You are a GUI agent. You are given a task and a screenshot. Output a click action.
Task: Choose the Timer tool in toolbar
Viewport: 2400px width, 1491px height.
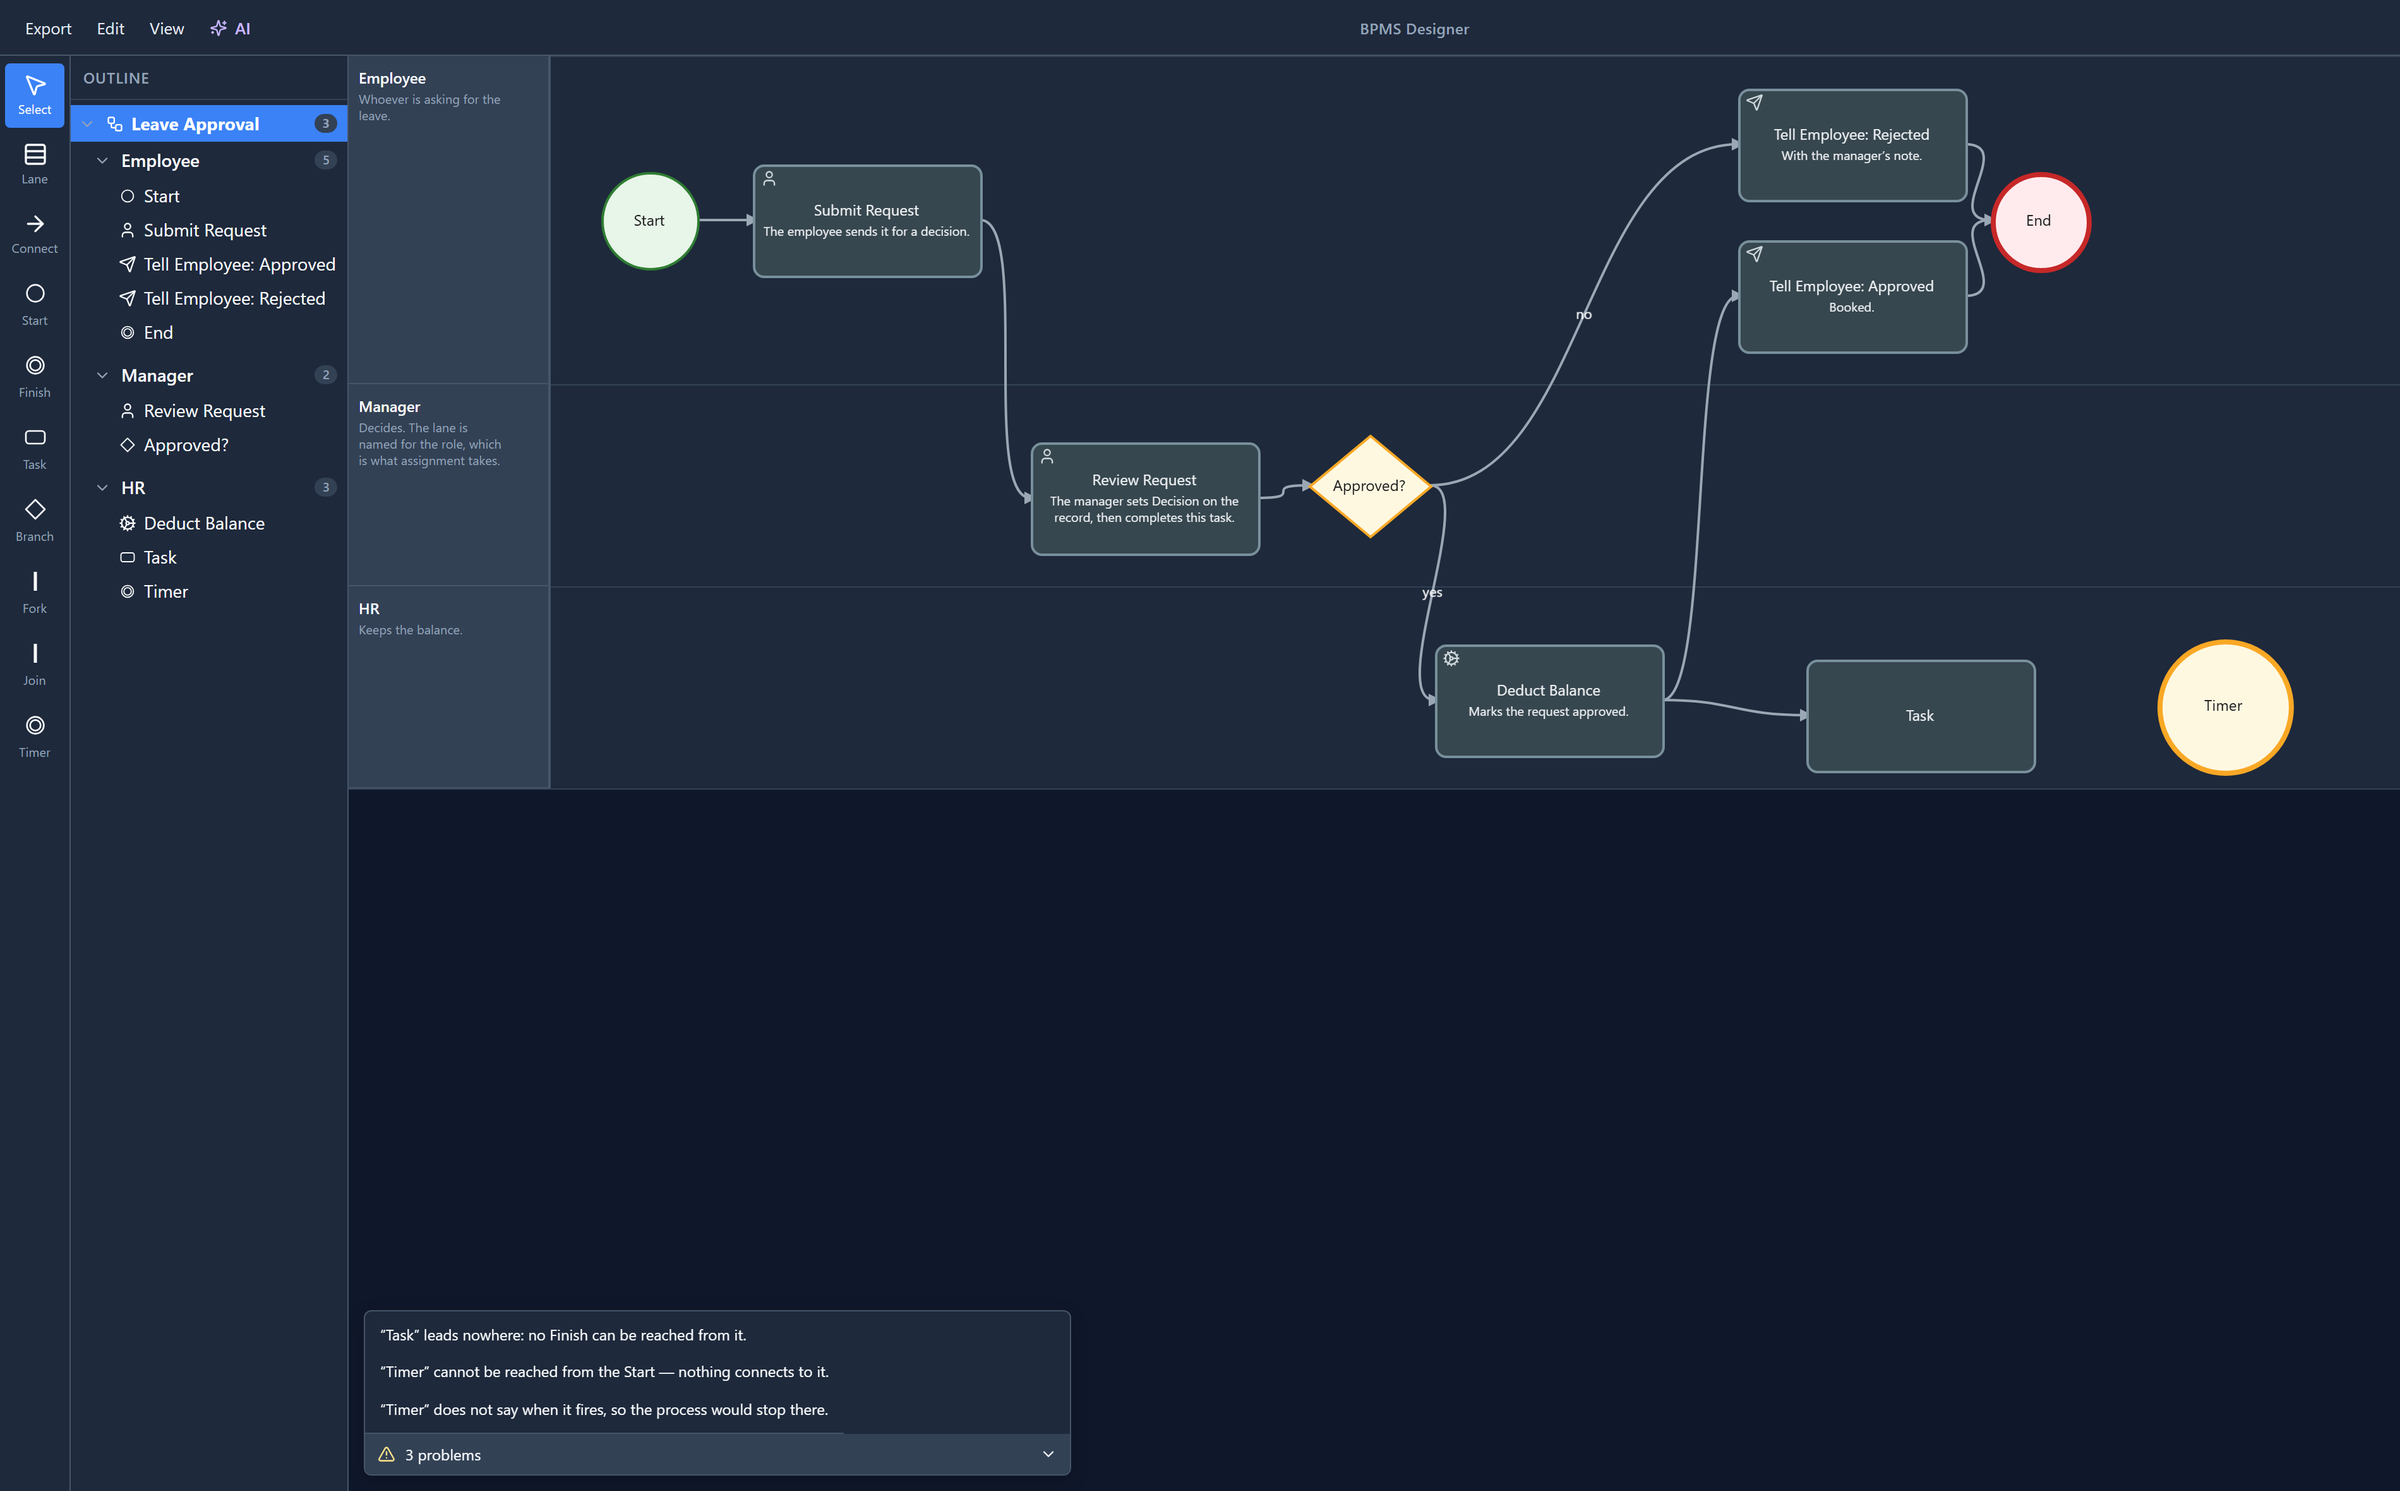click(35, 737)
